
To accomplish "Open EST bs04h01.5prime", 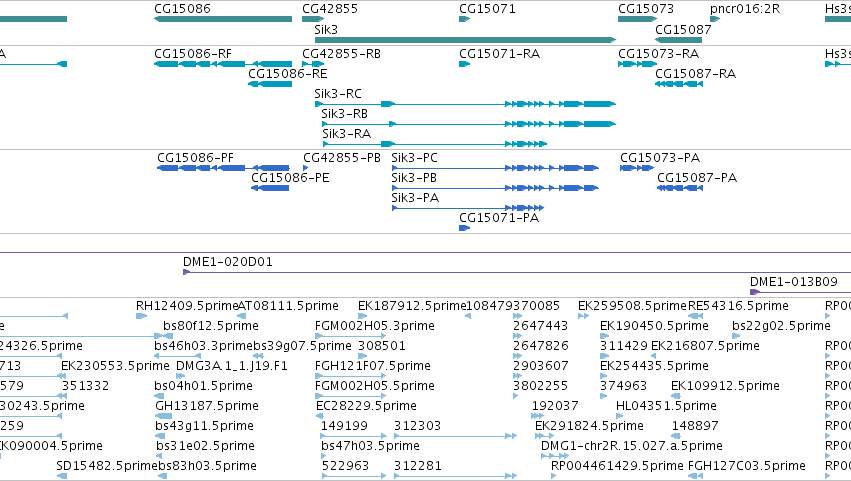I will click(x=204, y=387).
